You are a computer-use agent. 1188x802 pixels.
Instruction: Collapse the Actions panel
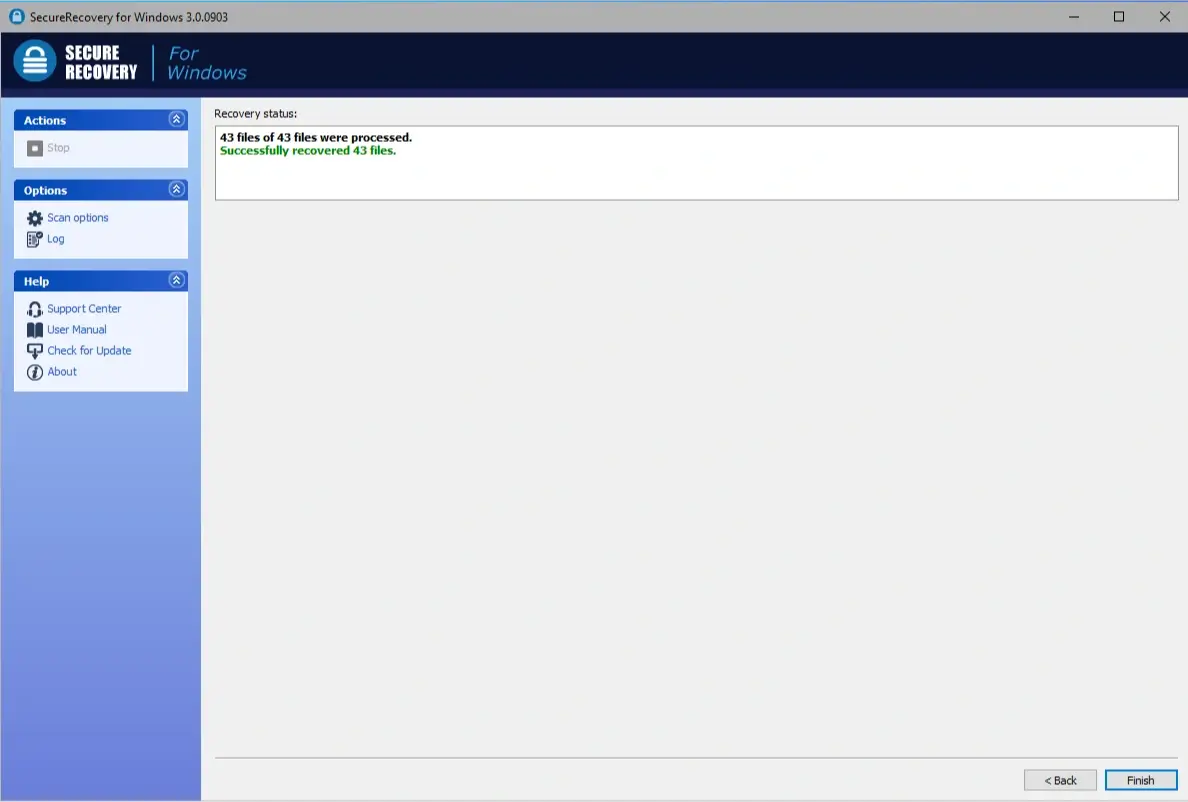tap(176, 119)
